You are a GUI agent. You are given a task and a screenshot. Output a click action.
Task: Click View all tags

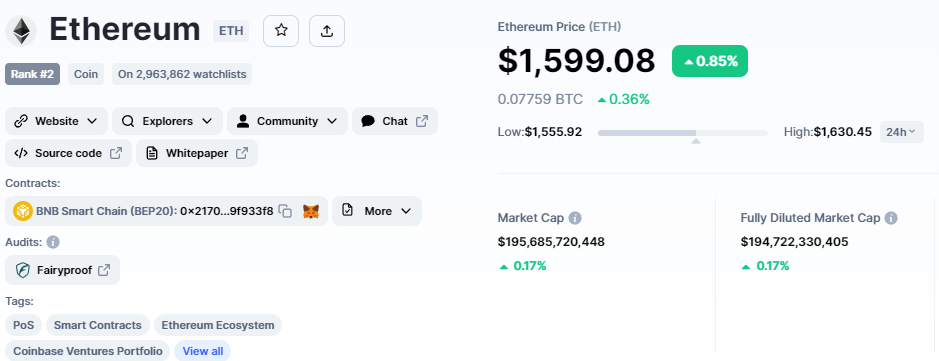[202, 351]
